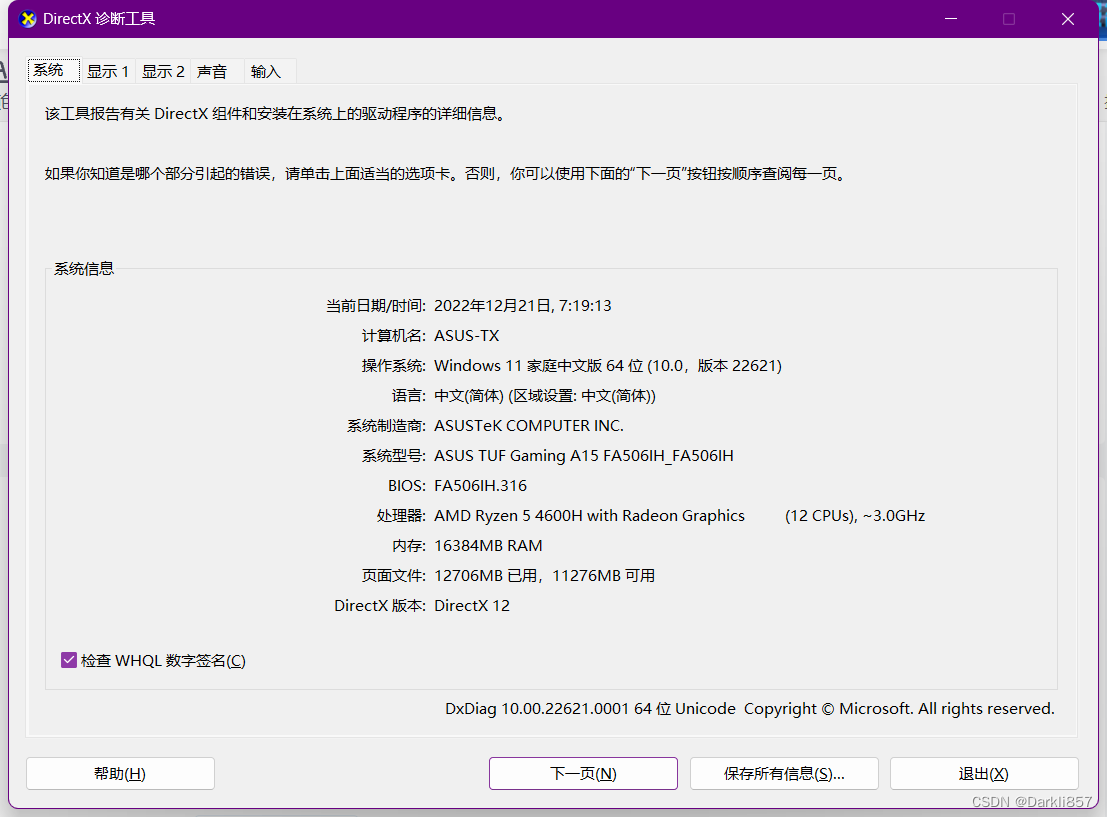This screenshot has height=817, width=1107.
Task: Select the 声音 tab
Action: point(213,70)
